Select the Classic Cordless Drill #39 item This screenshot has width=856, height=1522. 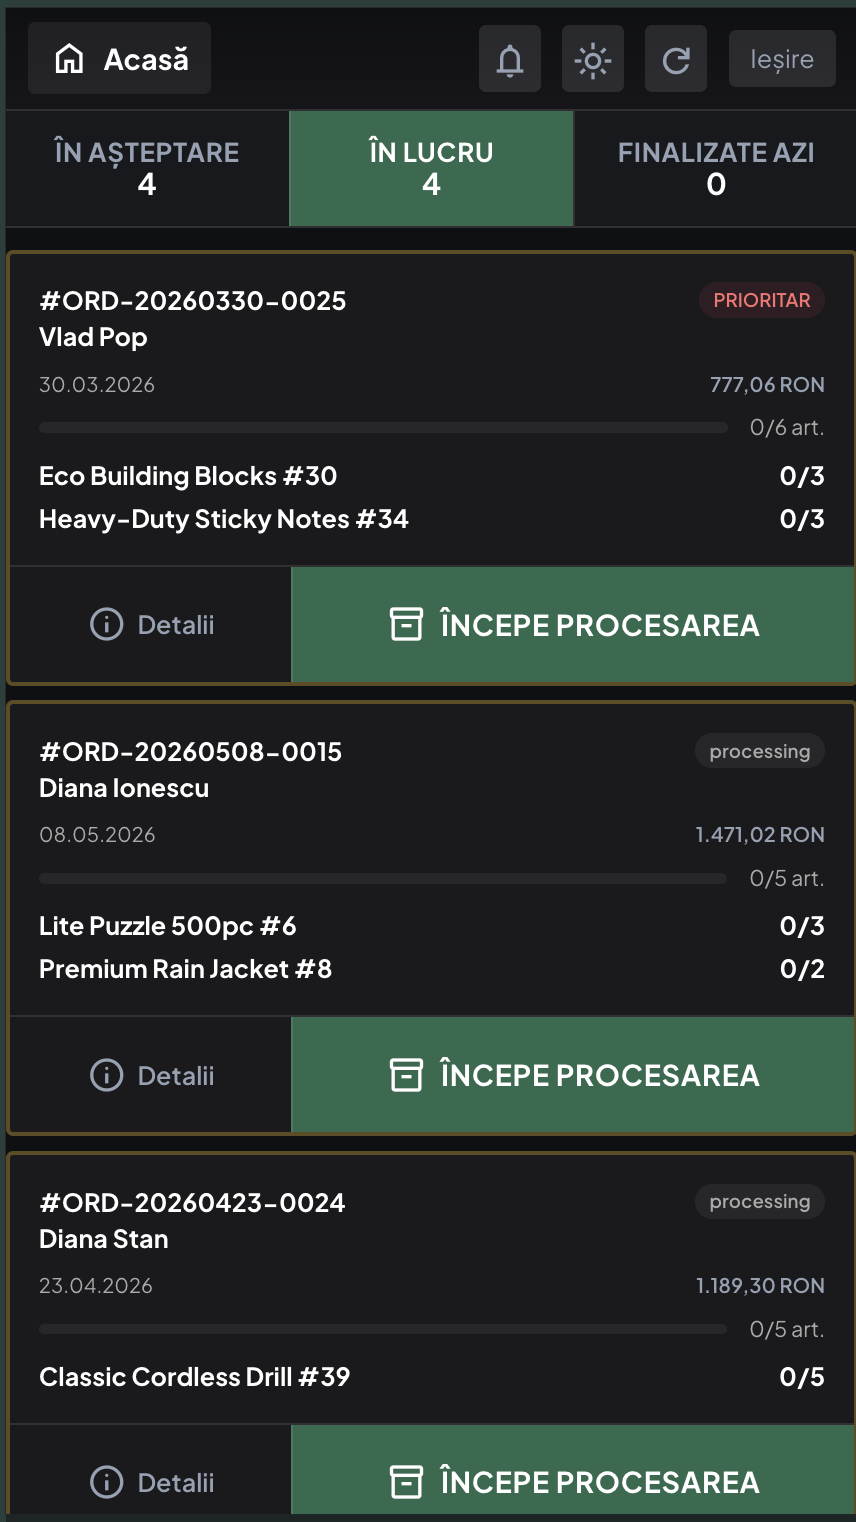[195, 1377]
